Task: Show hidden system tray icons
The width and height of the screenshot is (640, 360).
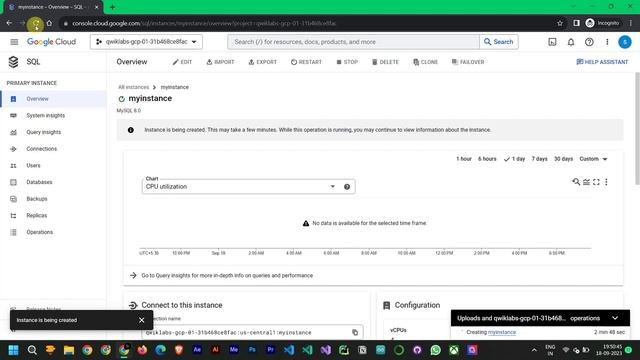Action: point(534,350)
